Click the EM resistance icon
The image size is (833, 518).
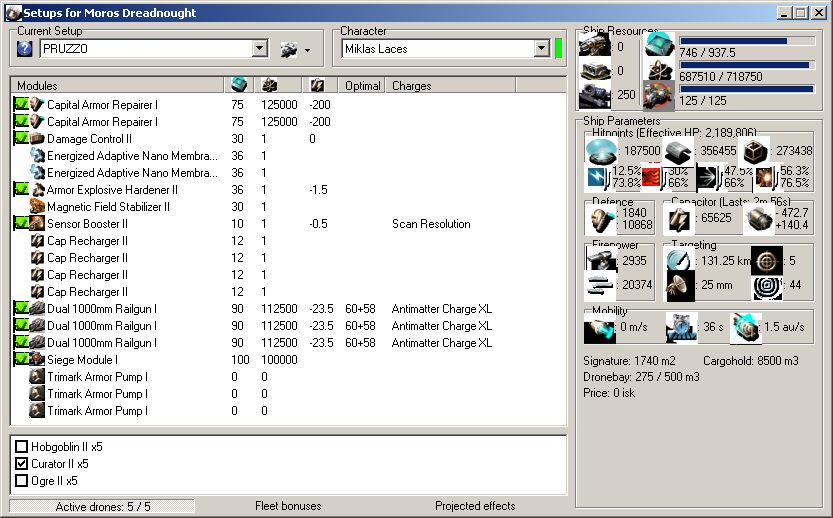(x=598, y=177)
